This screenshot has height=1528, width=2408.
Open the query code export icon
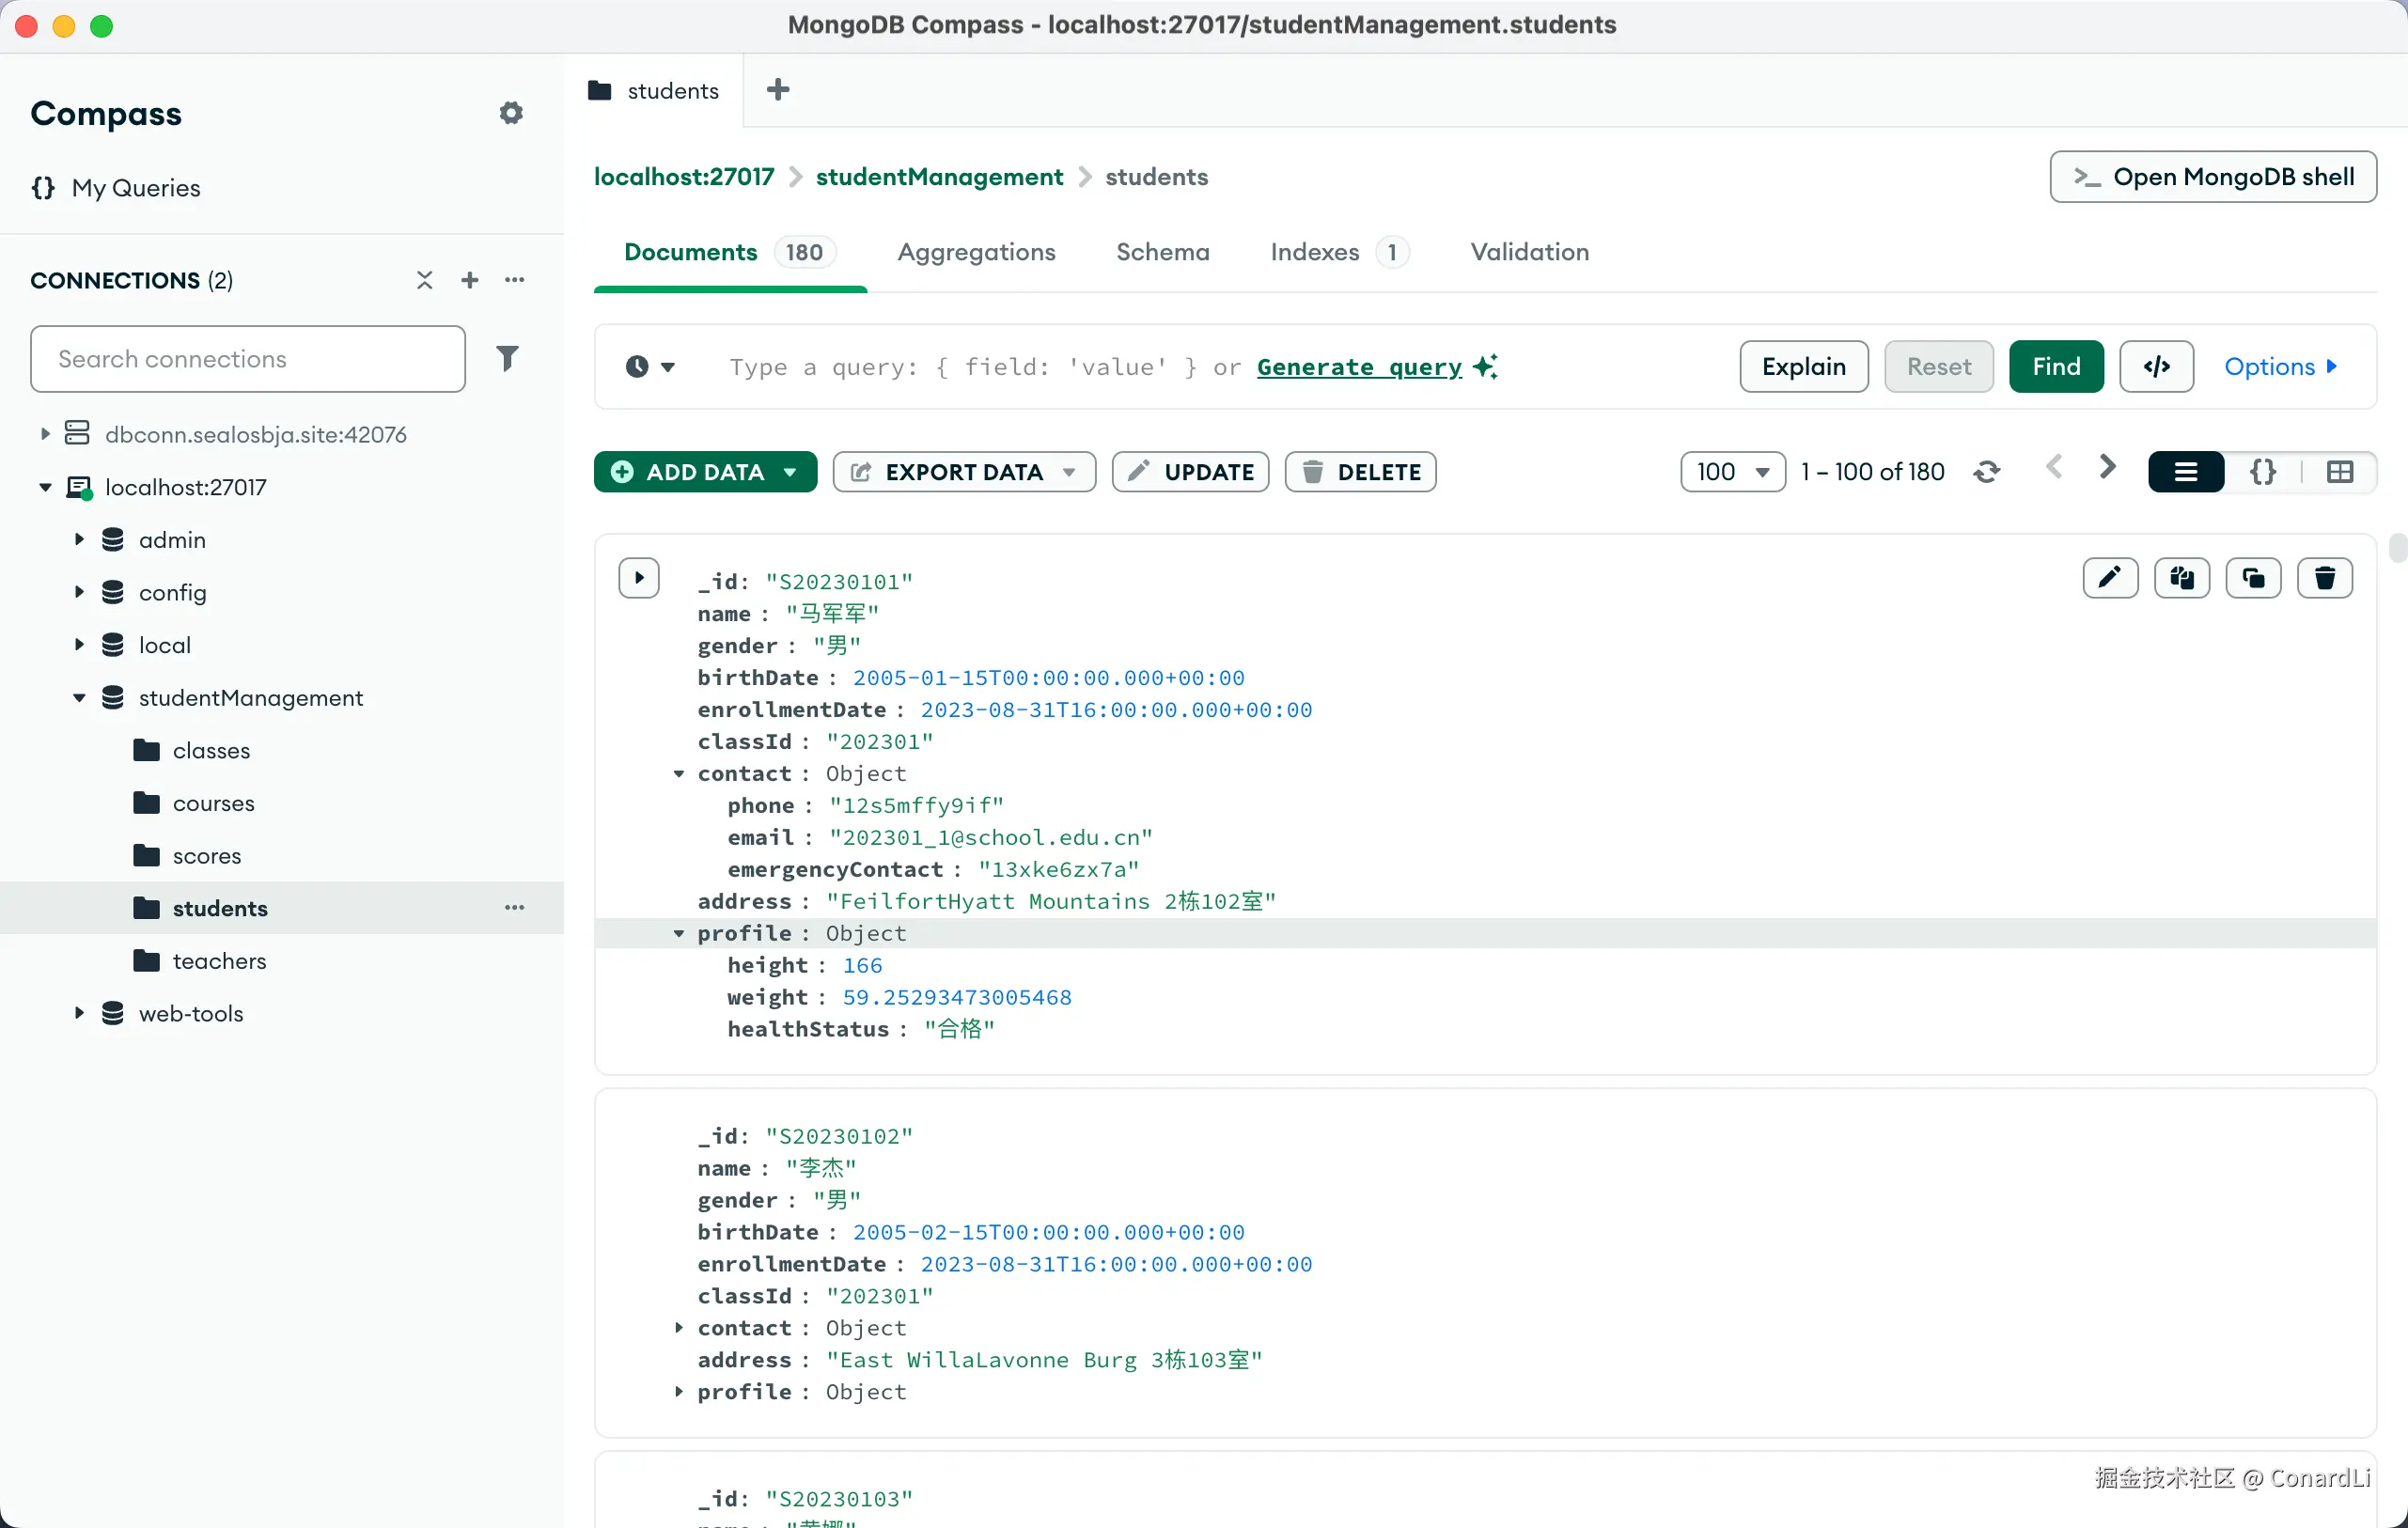(2156, 367)
